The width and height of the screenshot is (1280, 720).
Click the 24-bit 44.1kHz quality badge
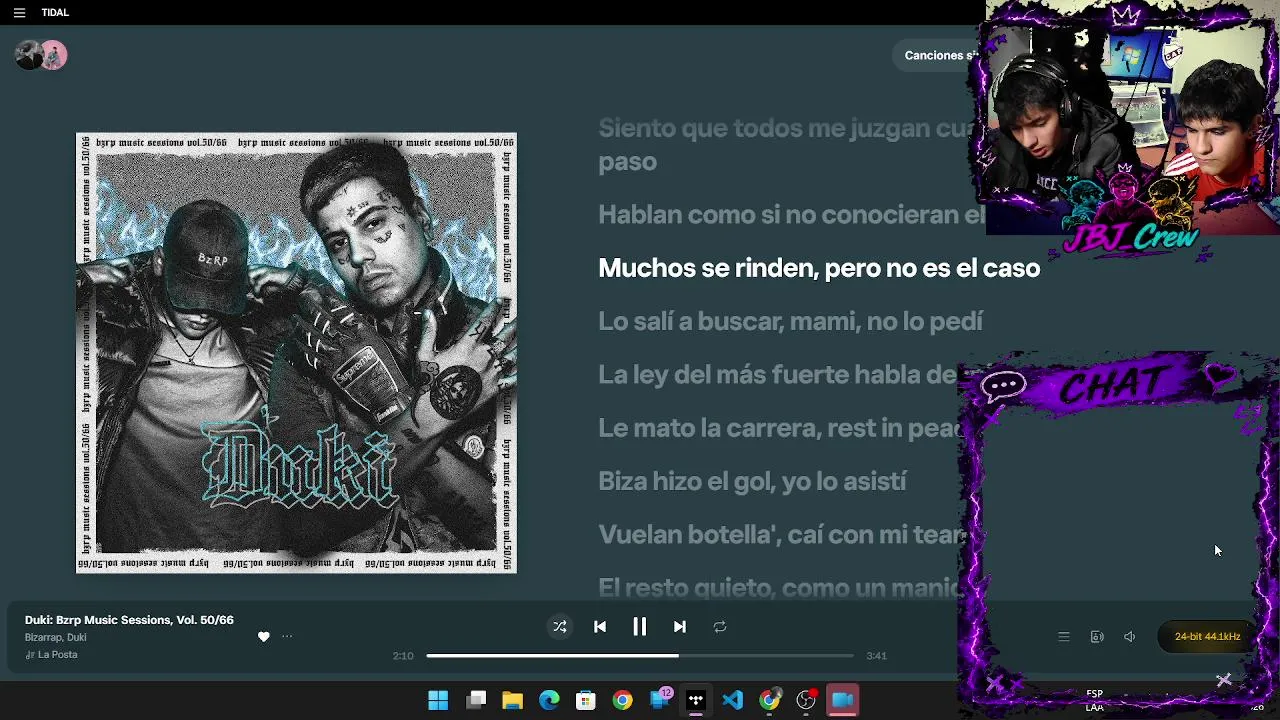(1207, 637)
